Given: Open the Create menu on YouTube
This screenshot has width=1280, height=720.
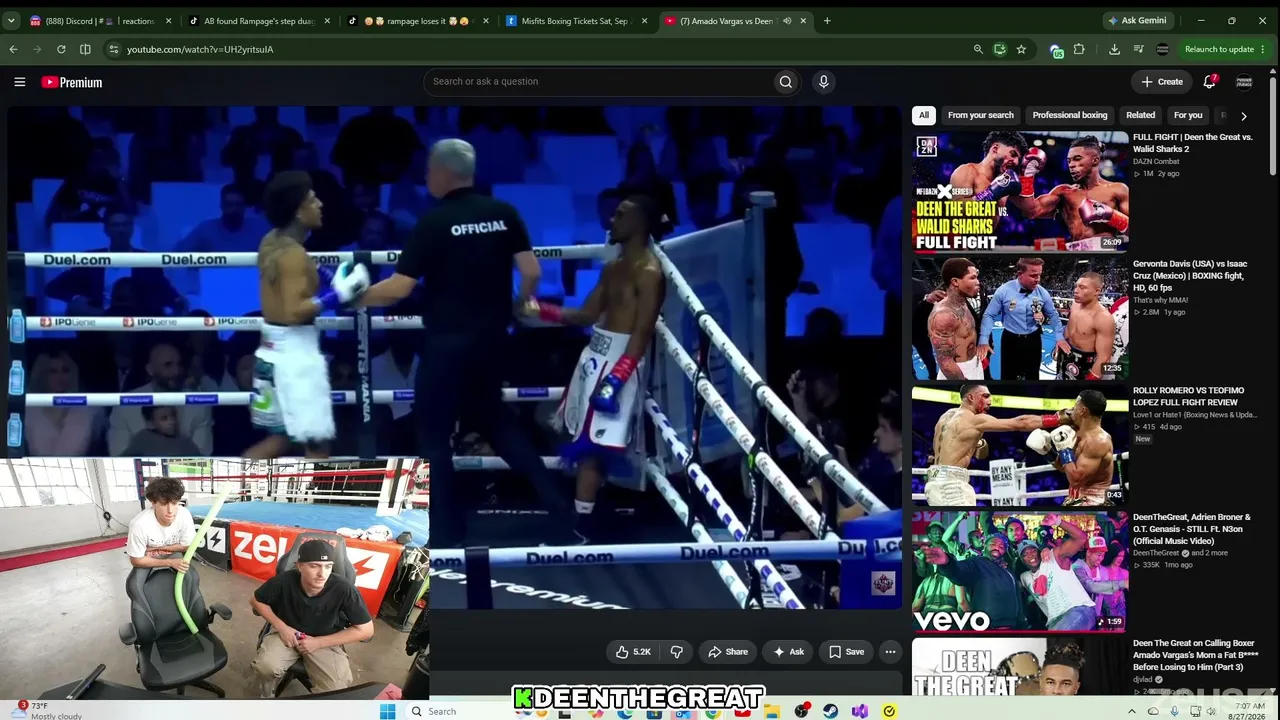Looking at the screenshot, I should click(1162, 82).
